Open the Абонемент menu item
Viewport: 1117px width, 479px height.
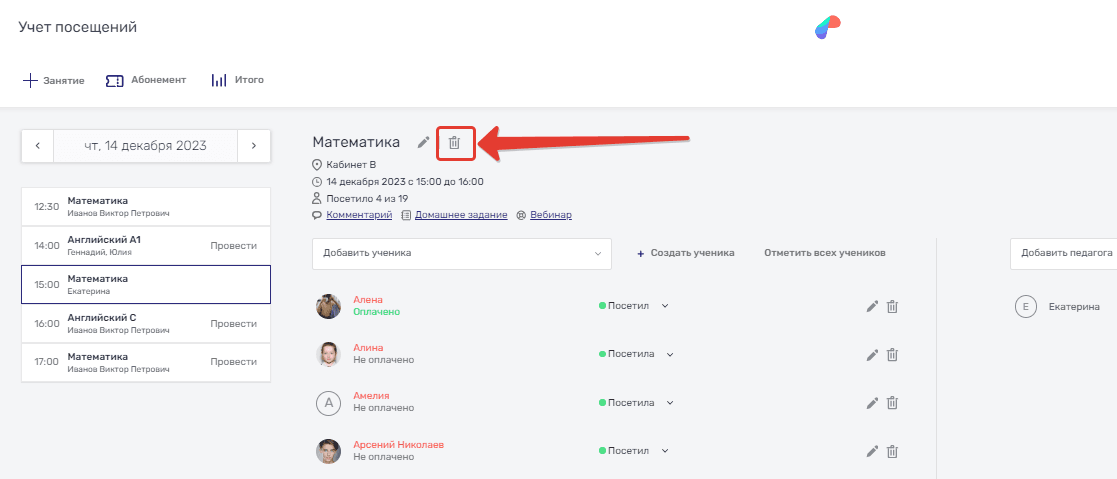(146, 80)
